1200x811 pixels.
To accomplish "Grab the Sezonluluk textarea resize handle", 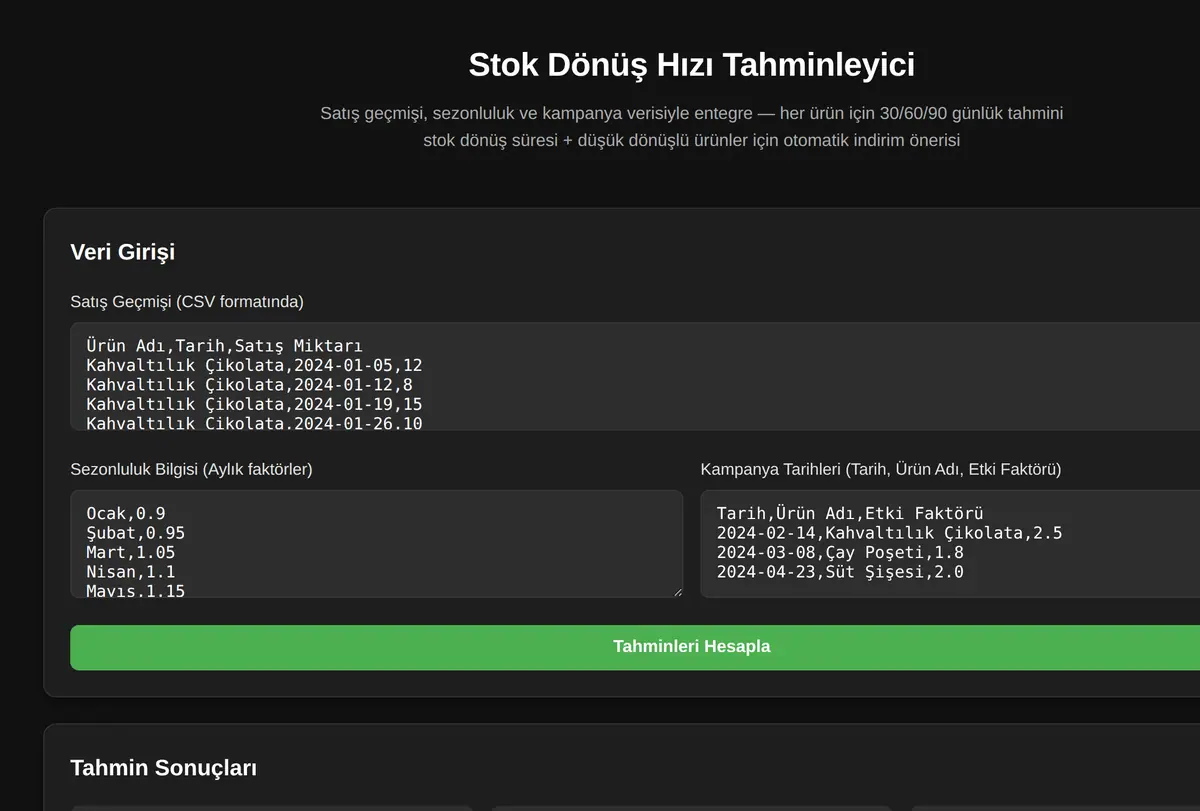I will coord(677,592).
